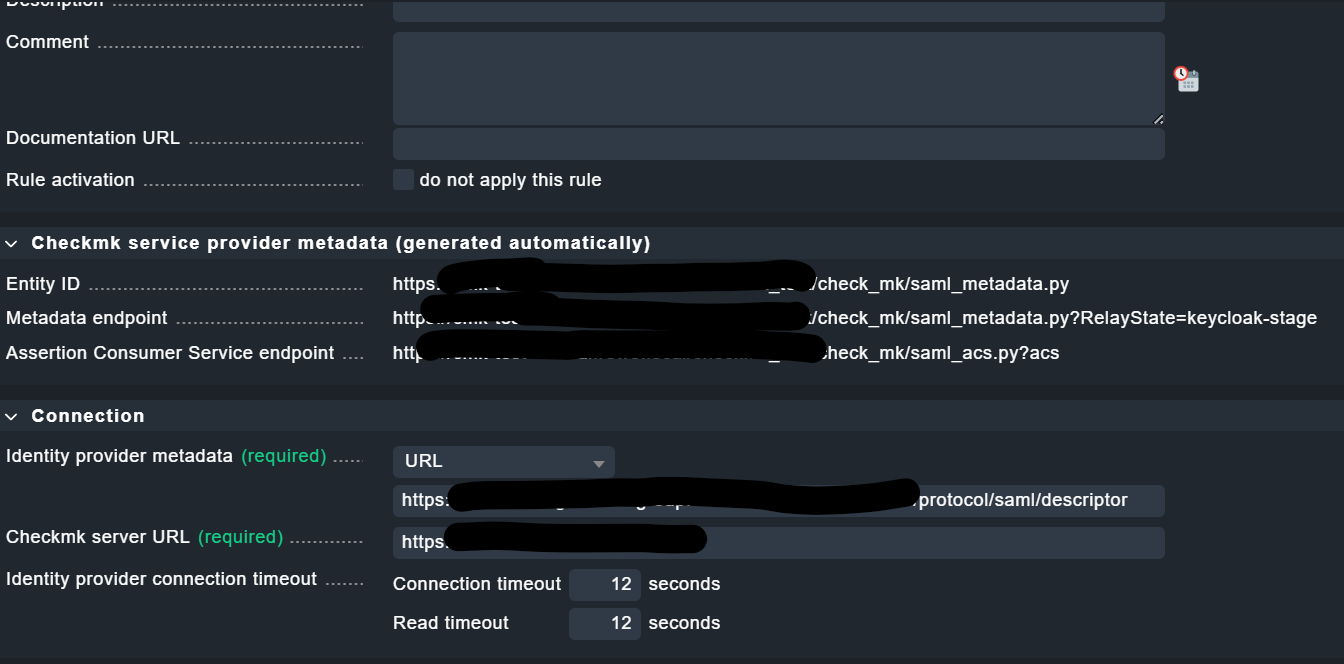Click the dropdown arrow next to URL

[599, 461]
